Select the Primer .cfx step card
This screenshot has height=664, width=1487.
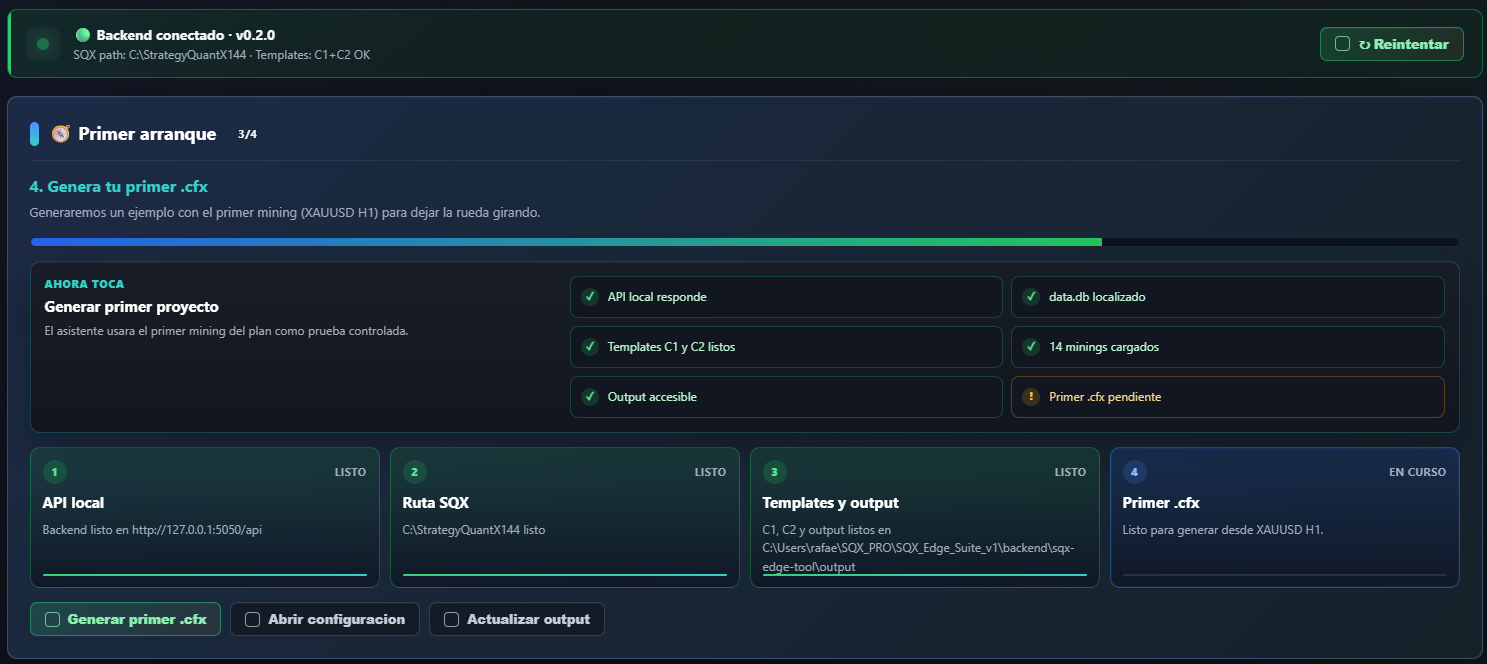coord(1285,517)
